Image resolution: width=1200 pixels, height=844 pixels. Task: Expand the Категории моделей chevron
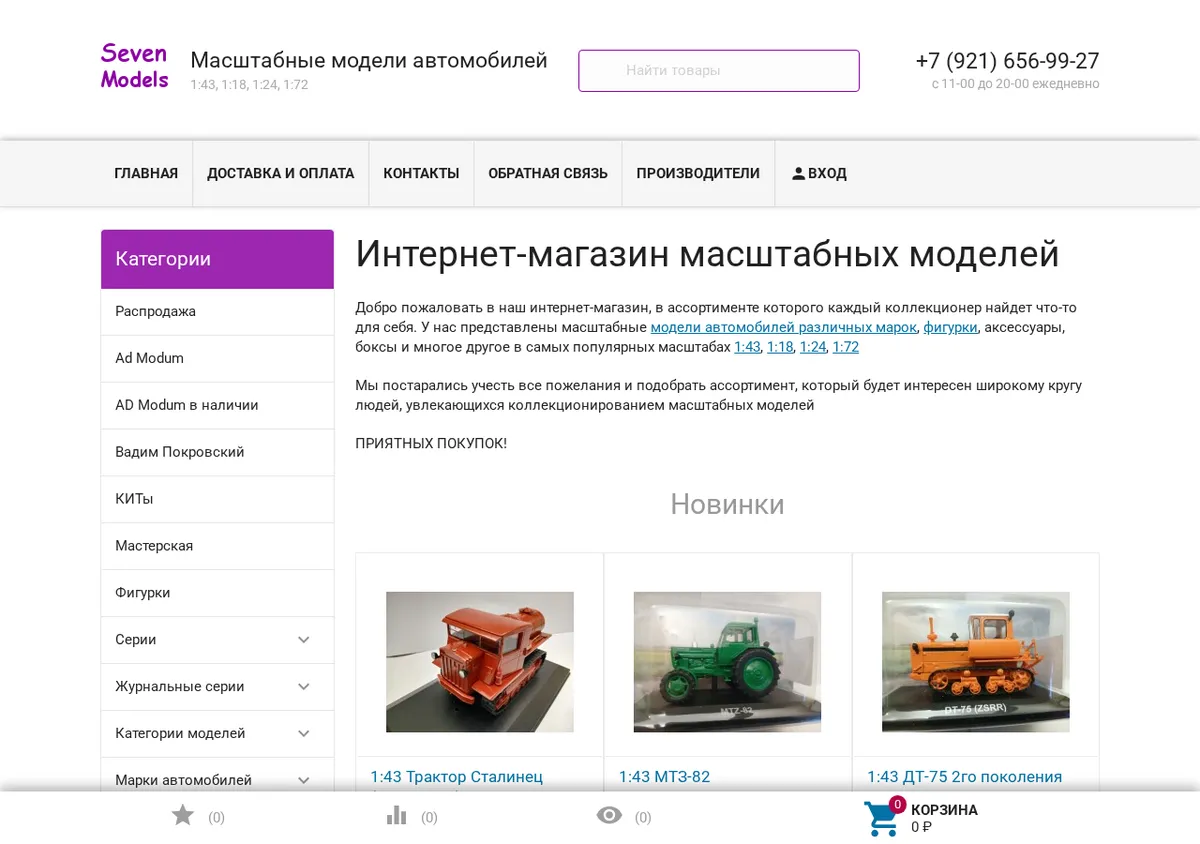pos(304,734)
